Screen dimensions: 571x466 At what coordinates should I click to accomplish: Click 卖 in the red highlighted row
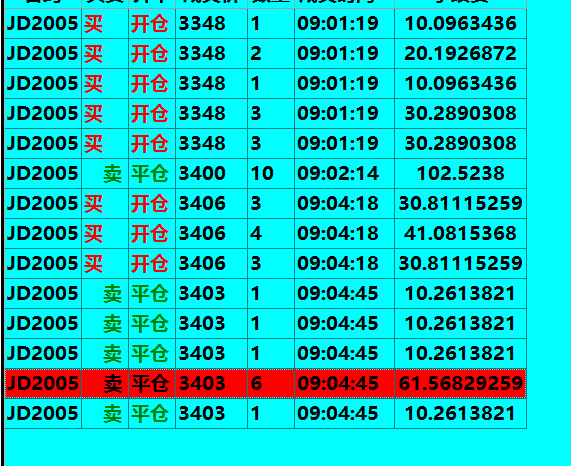[113, 384]
